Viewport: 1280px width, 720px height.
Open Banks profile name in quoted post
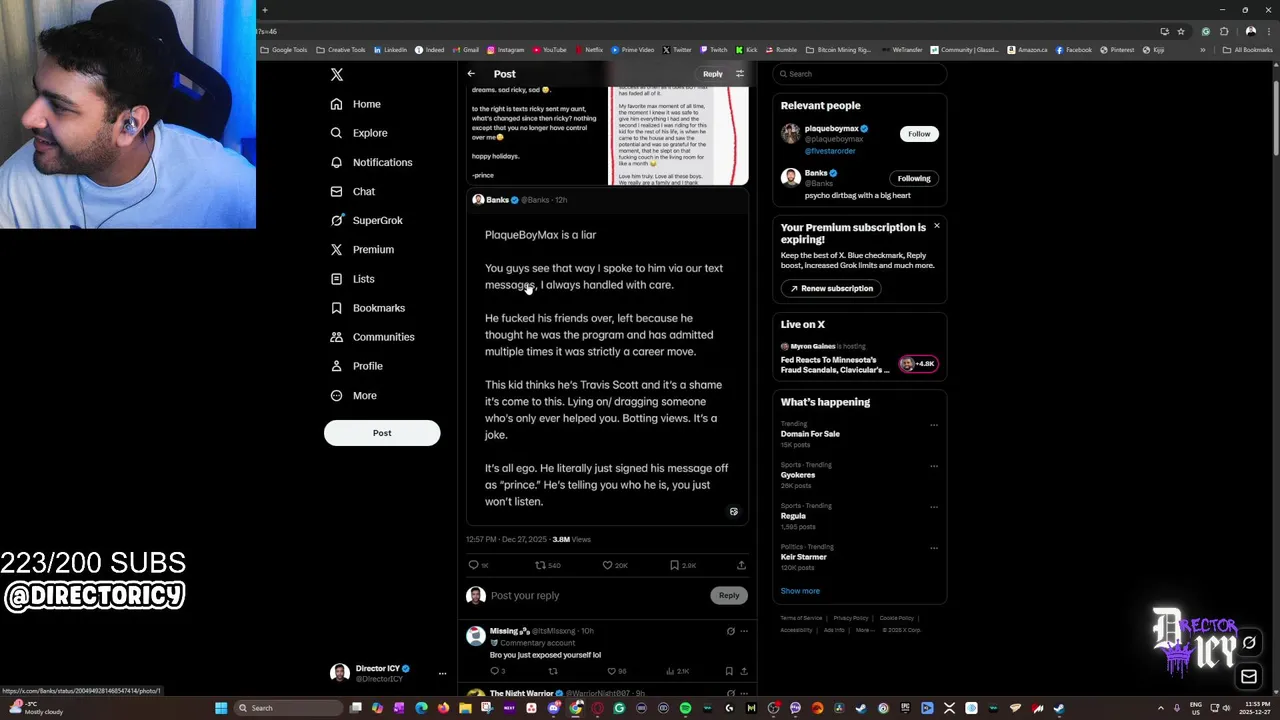coord(497,200)
